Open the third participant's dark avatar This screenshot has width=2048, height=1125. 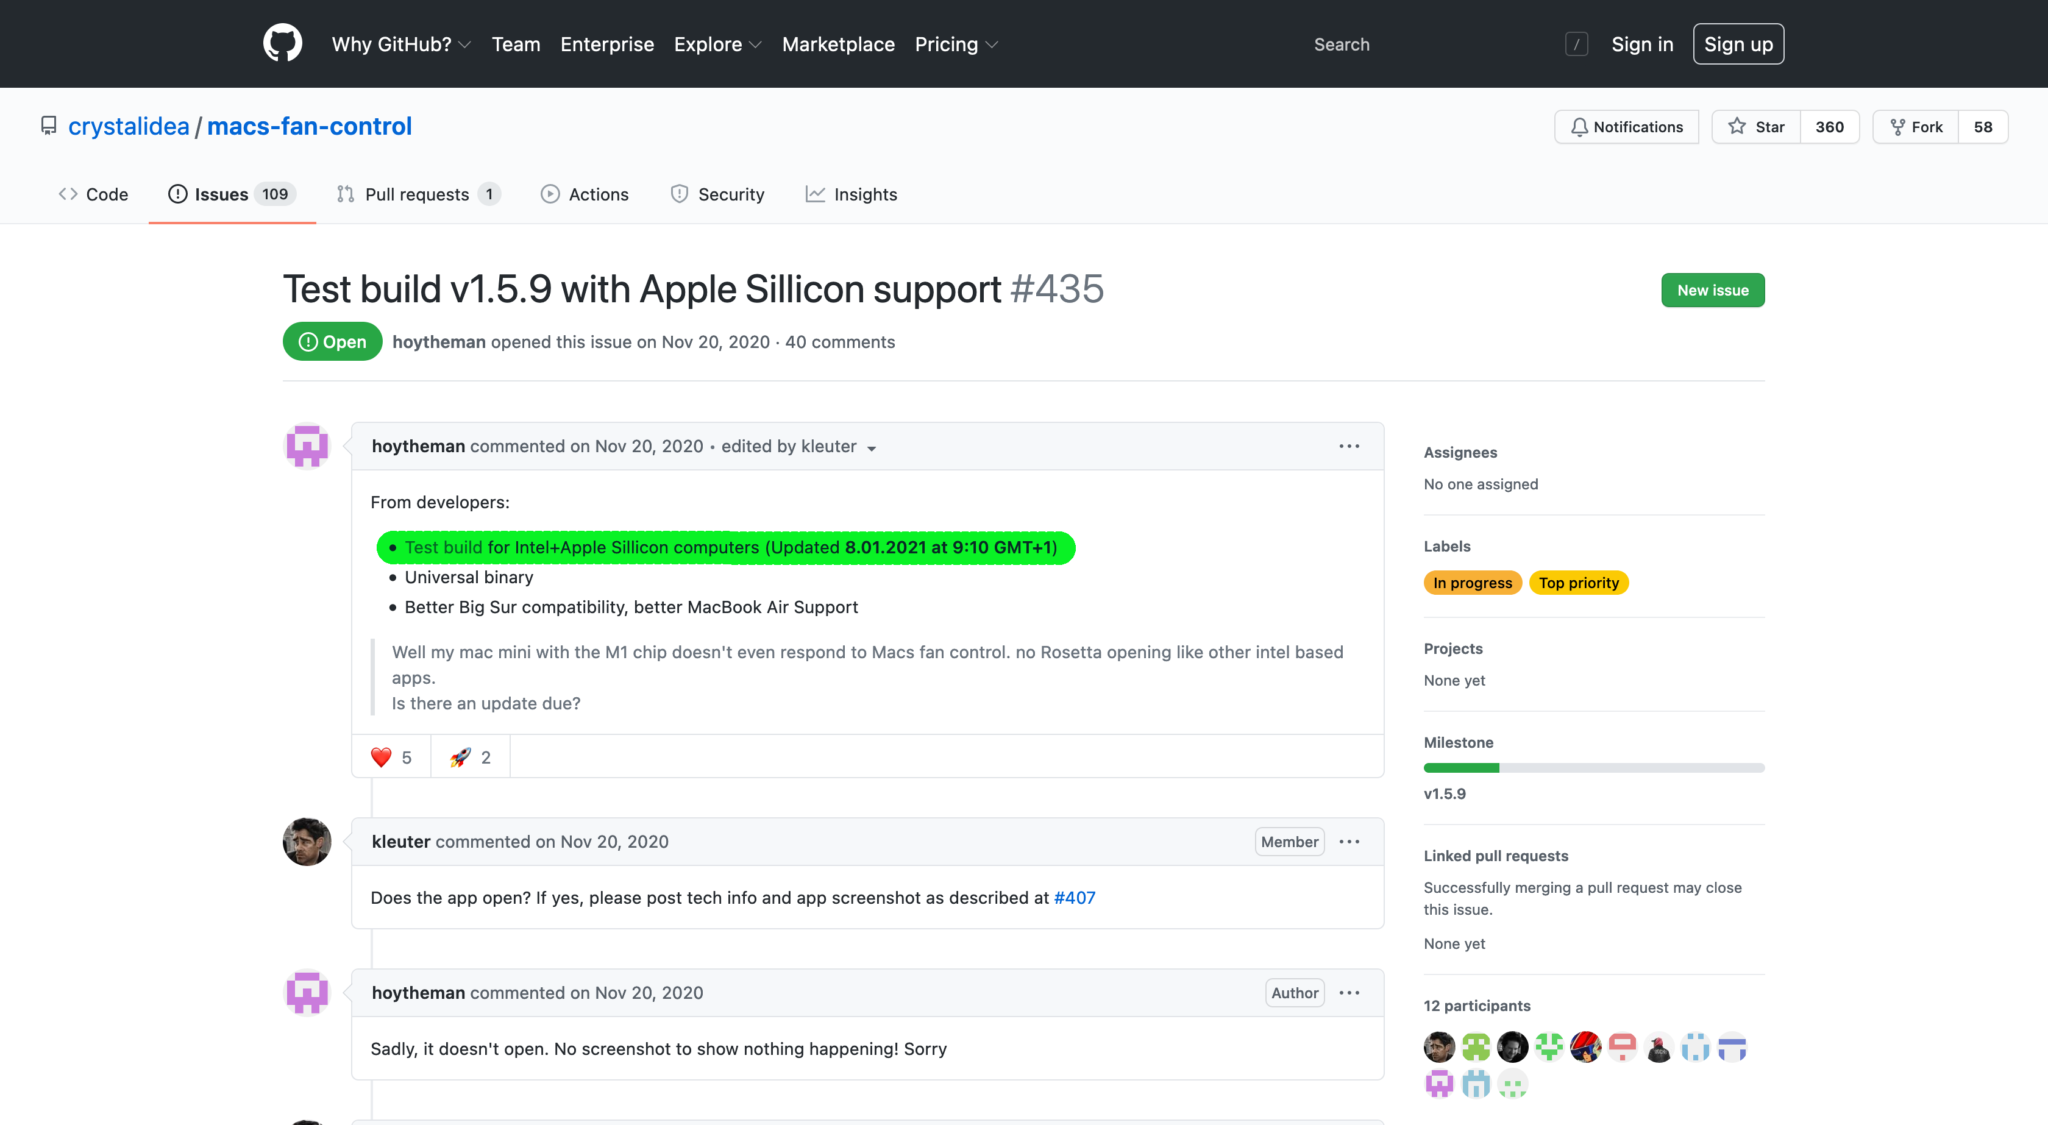click(1512, 1047)
